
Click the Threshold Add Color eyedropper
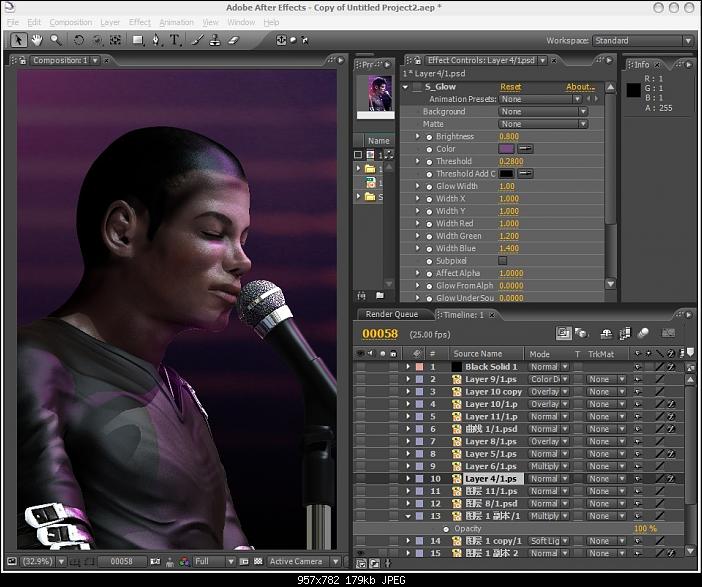tap(526, 173)
